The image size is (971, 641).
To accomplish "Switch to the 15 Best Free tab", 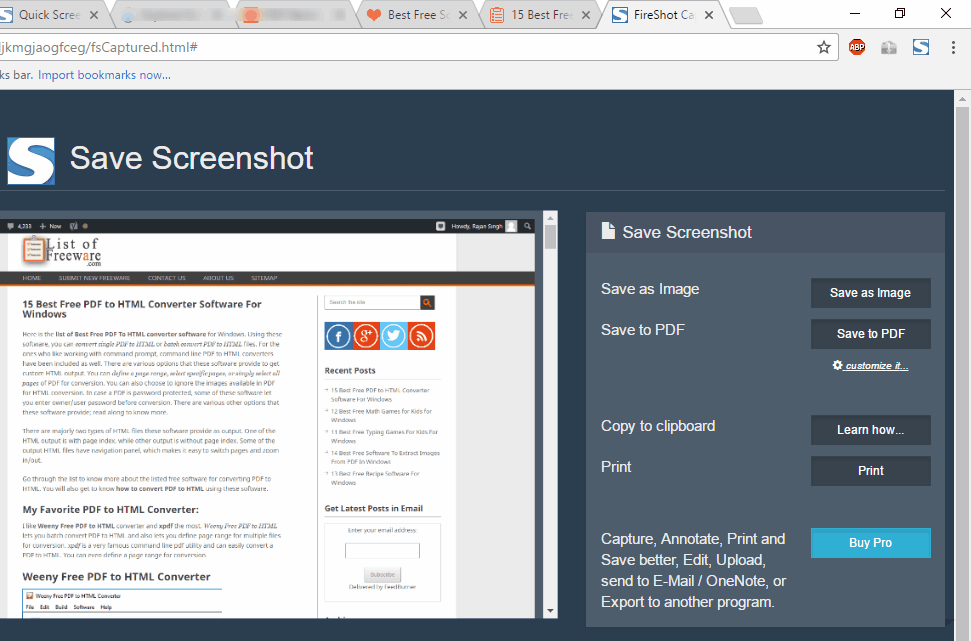I will pyautogui.click(x=539, y=15).
